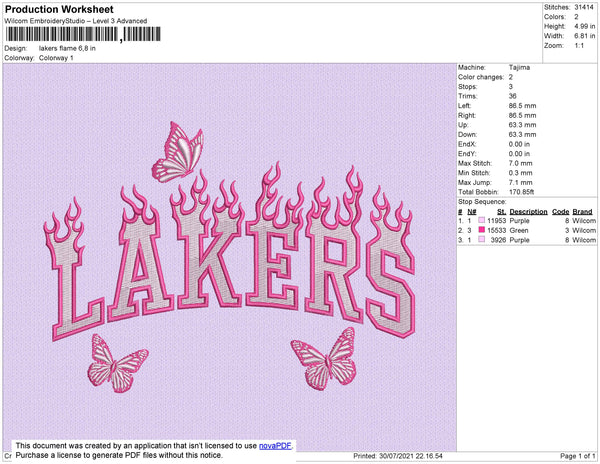Click the butterfly below the letter L

tap(117, 363)
